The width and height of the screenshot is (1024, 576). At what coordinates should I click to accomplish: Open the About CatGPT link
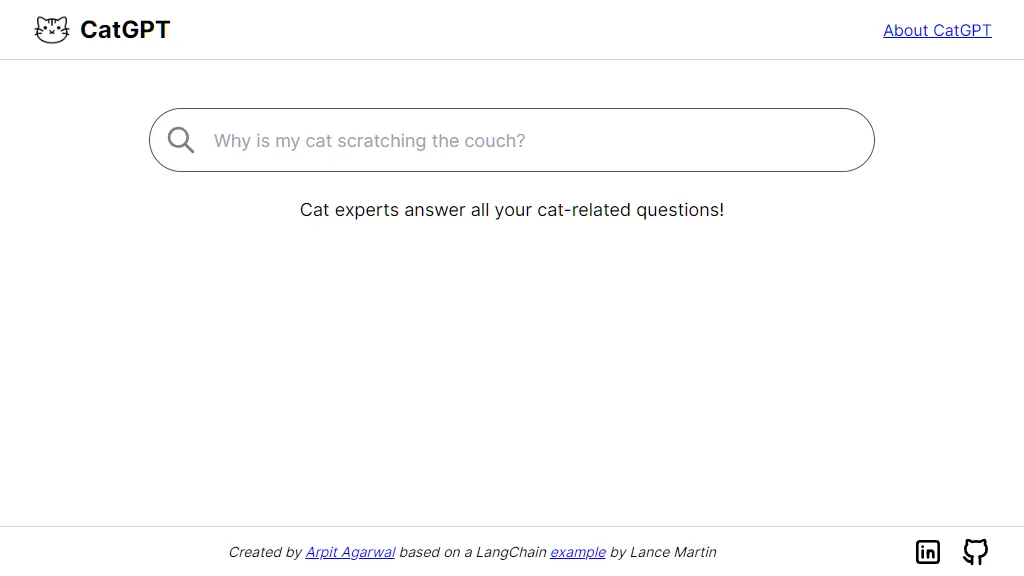pos(937,31)
